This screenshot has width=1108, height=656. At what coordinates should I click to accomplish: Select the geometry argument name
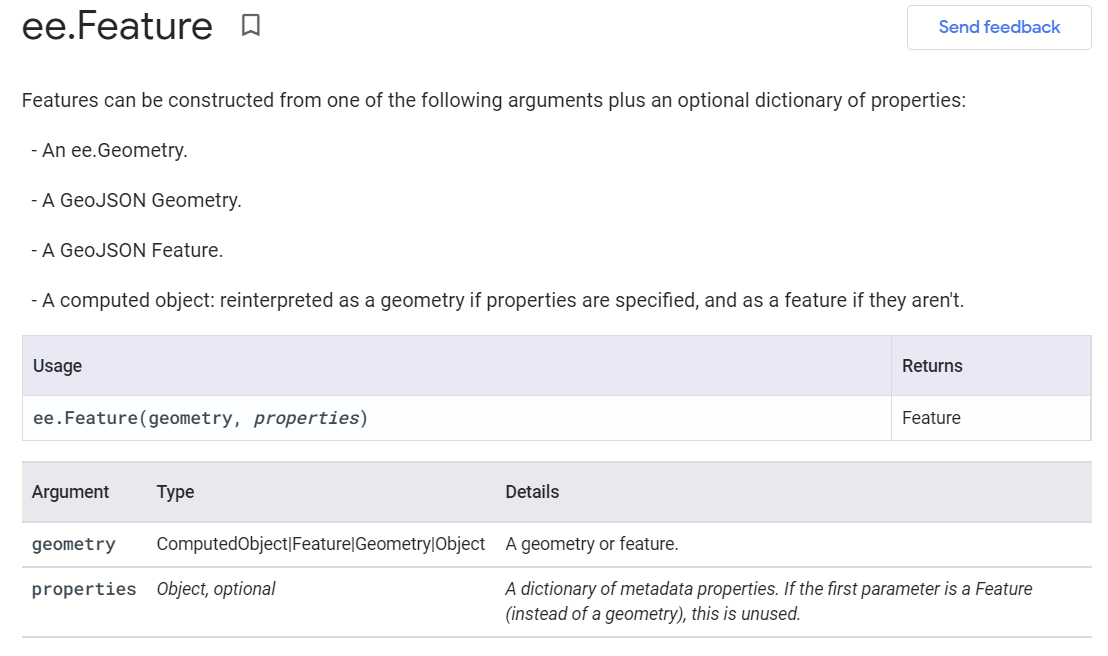[x=74, y=544]
